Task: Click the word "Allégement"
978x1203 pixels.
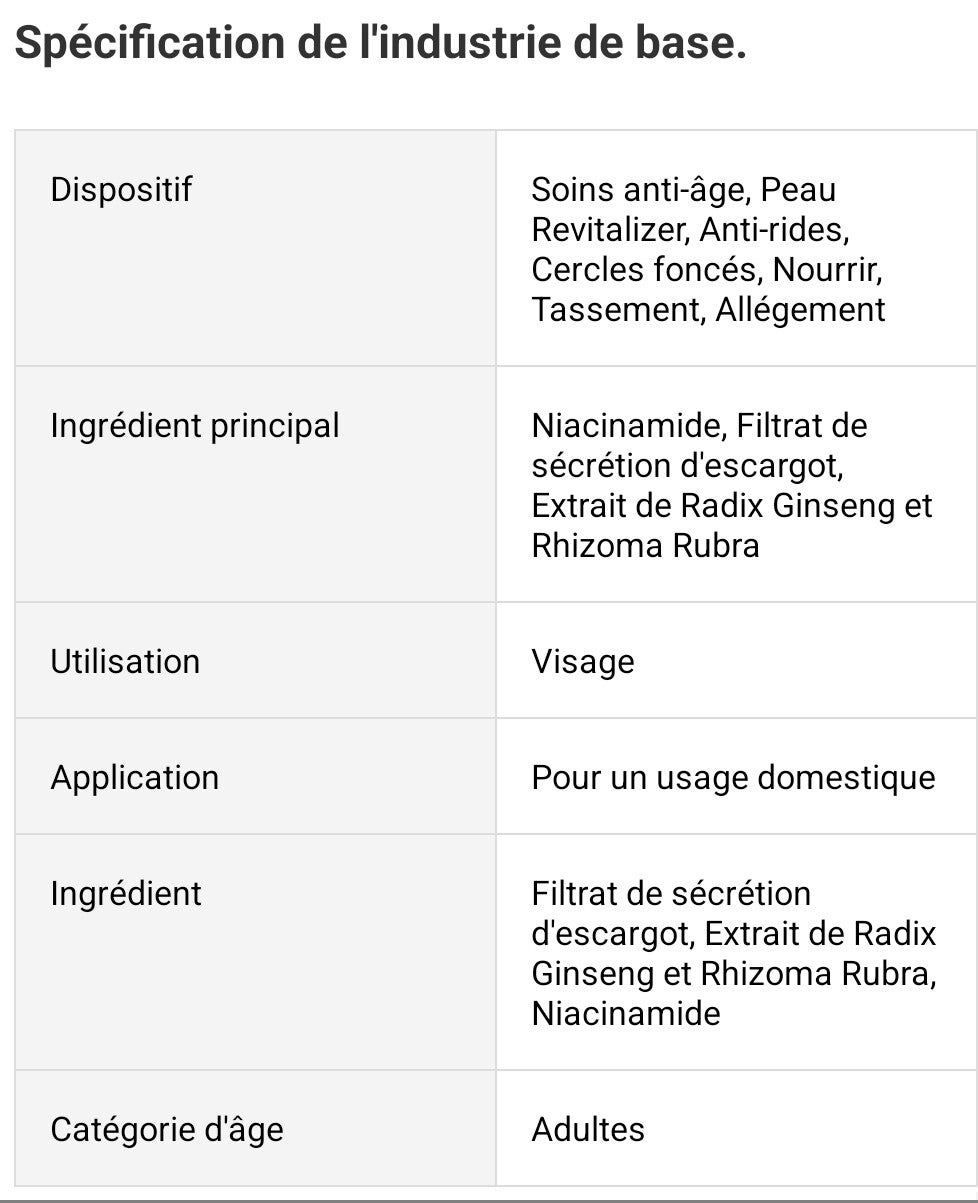Action: [x=800, y=309]
